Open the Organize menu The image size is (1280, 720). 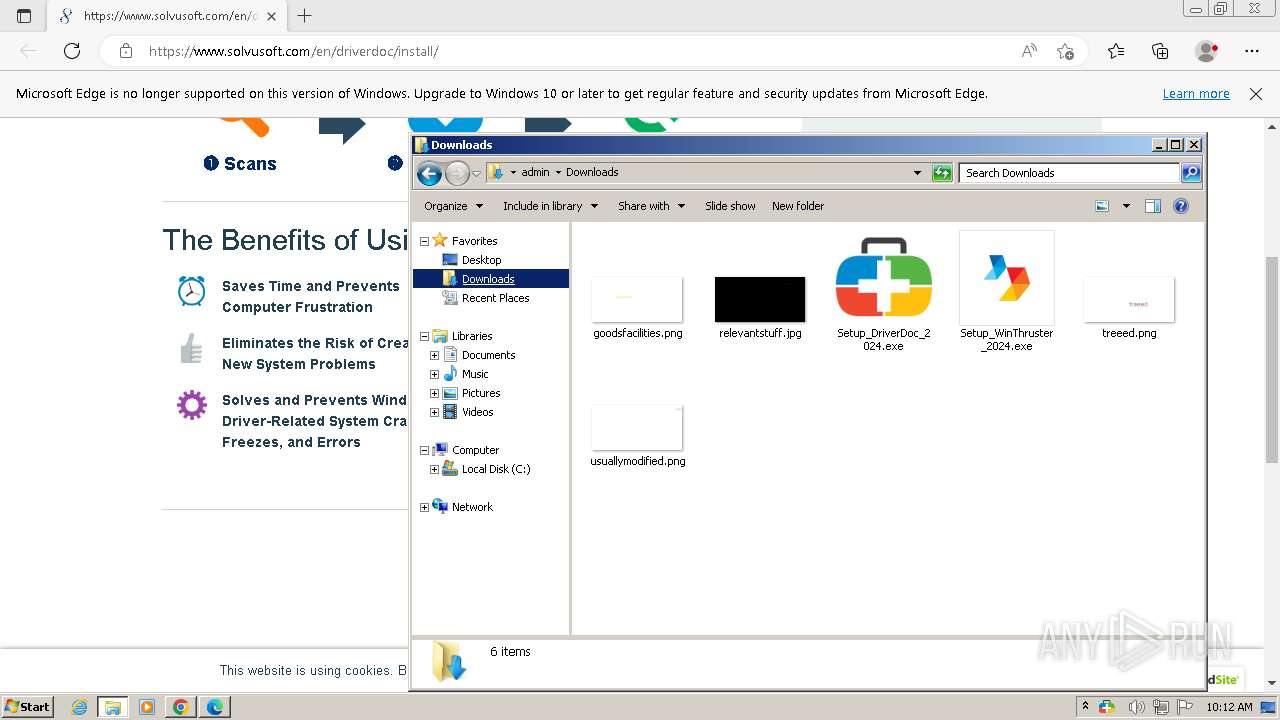(453, 206)
